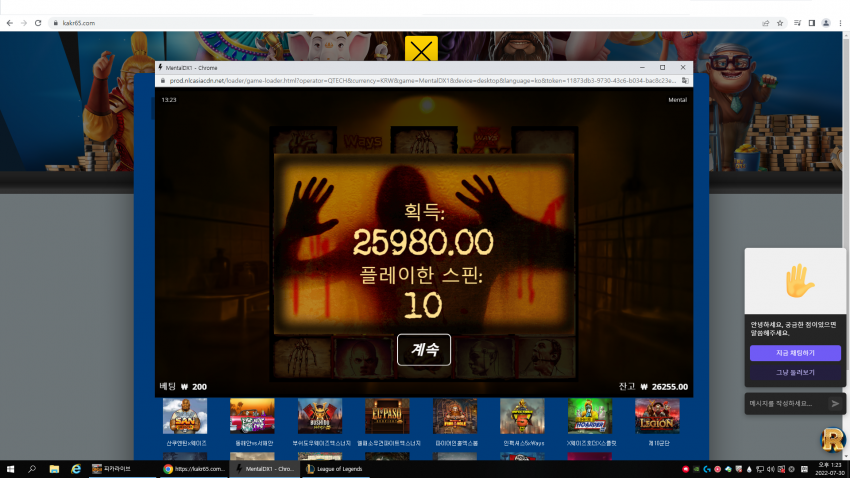Send chat message arrow icon
Image resolution: width=850 pixels, height=478 pixels.
pos(835,403)
